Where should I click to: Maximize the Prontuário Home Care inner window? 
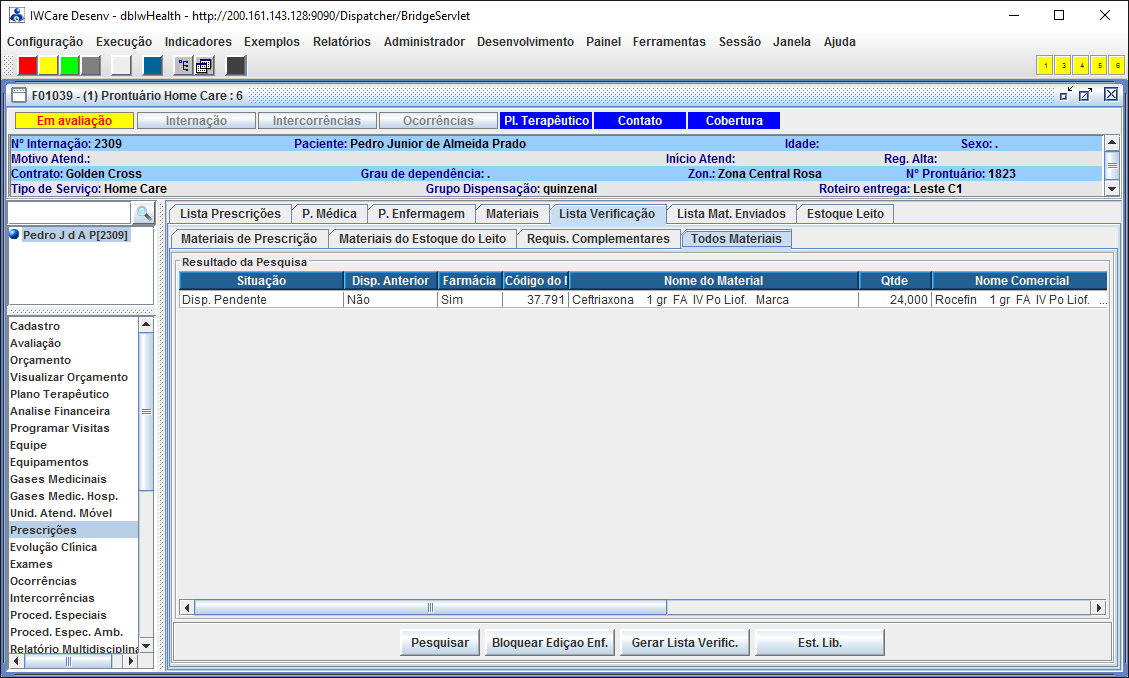pyautogui.click(x=1086, y=94)
